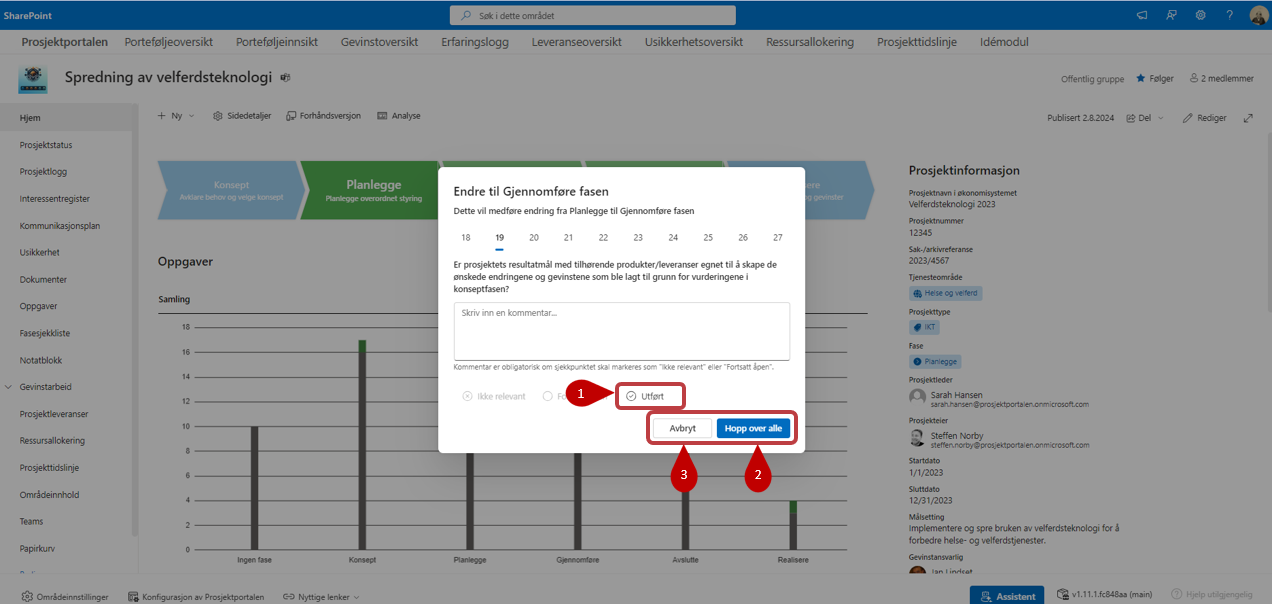Open the megaphone notifications icon
This screenshot has width=1273, height=604.
[x=1142, y=15]
